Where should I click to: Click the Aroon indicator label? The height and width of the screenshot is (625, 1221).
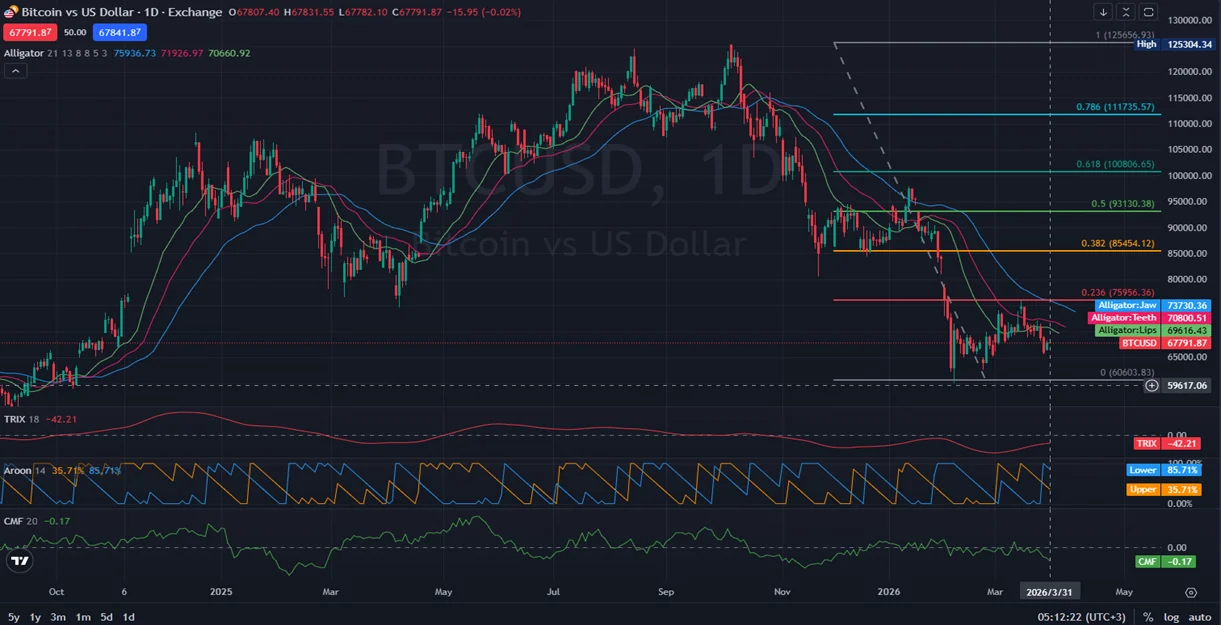point(16,469)
